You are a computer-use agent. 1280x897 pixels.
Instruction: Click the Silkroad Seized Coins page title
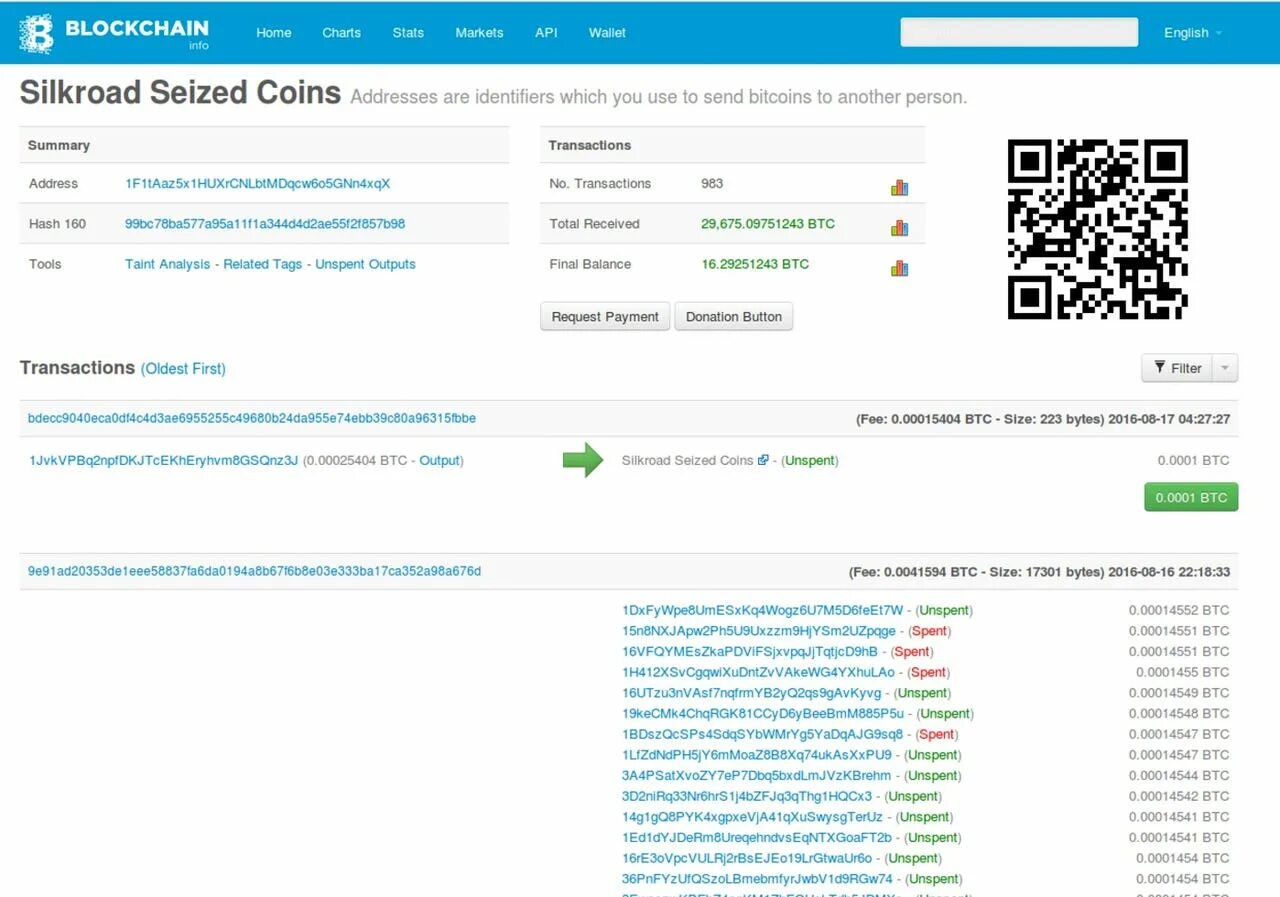[180, 92]
